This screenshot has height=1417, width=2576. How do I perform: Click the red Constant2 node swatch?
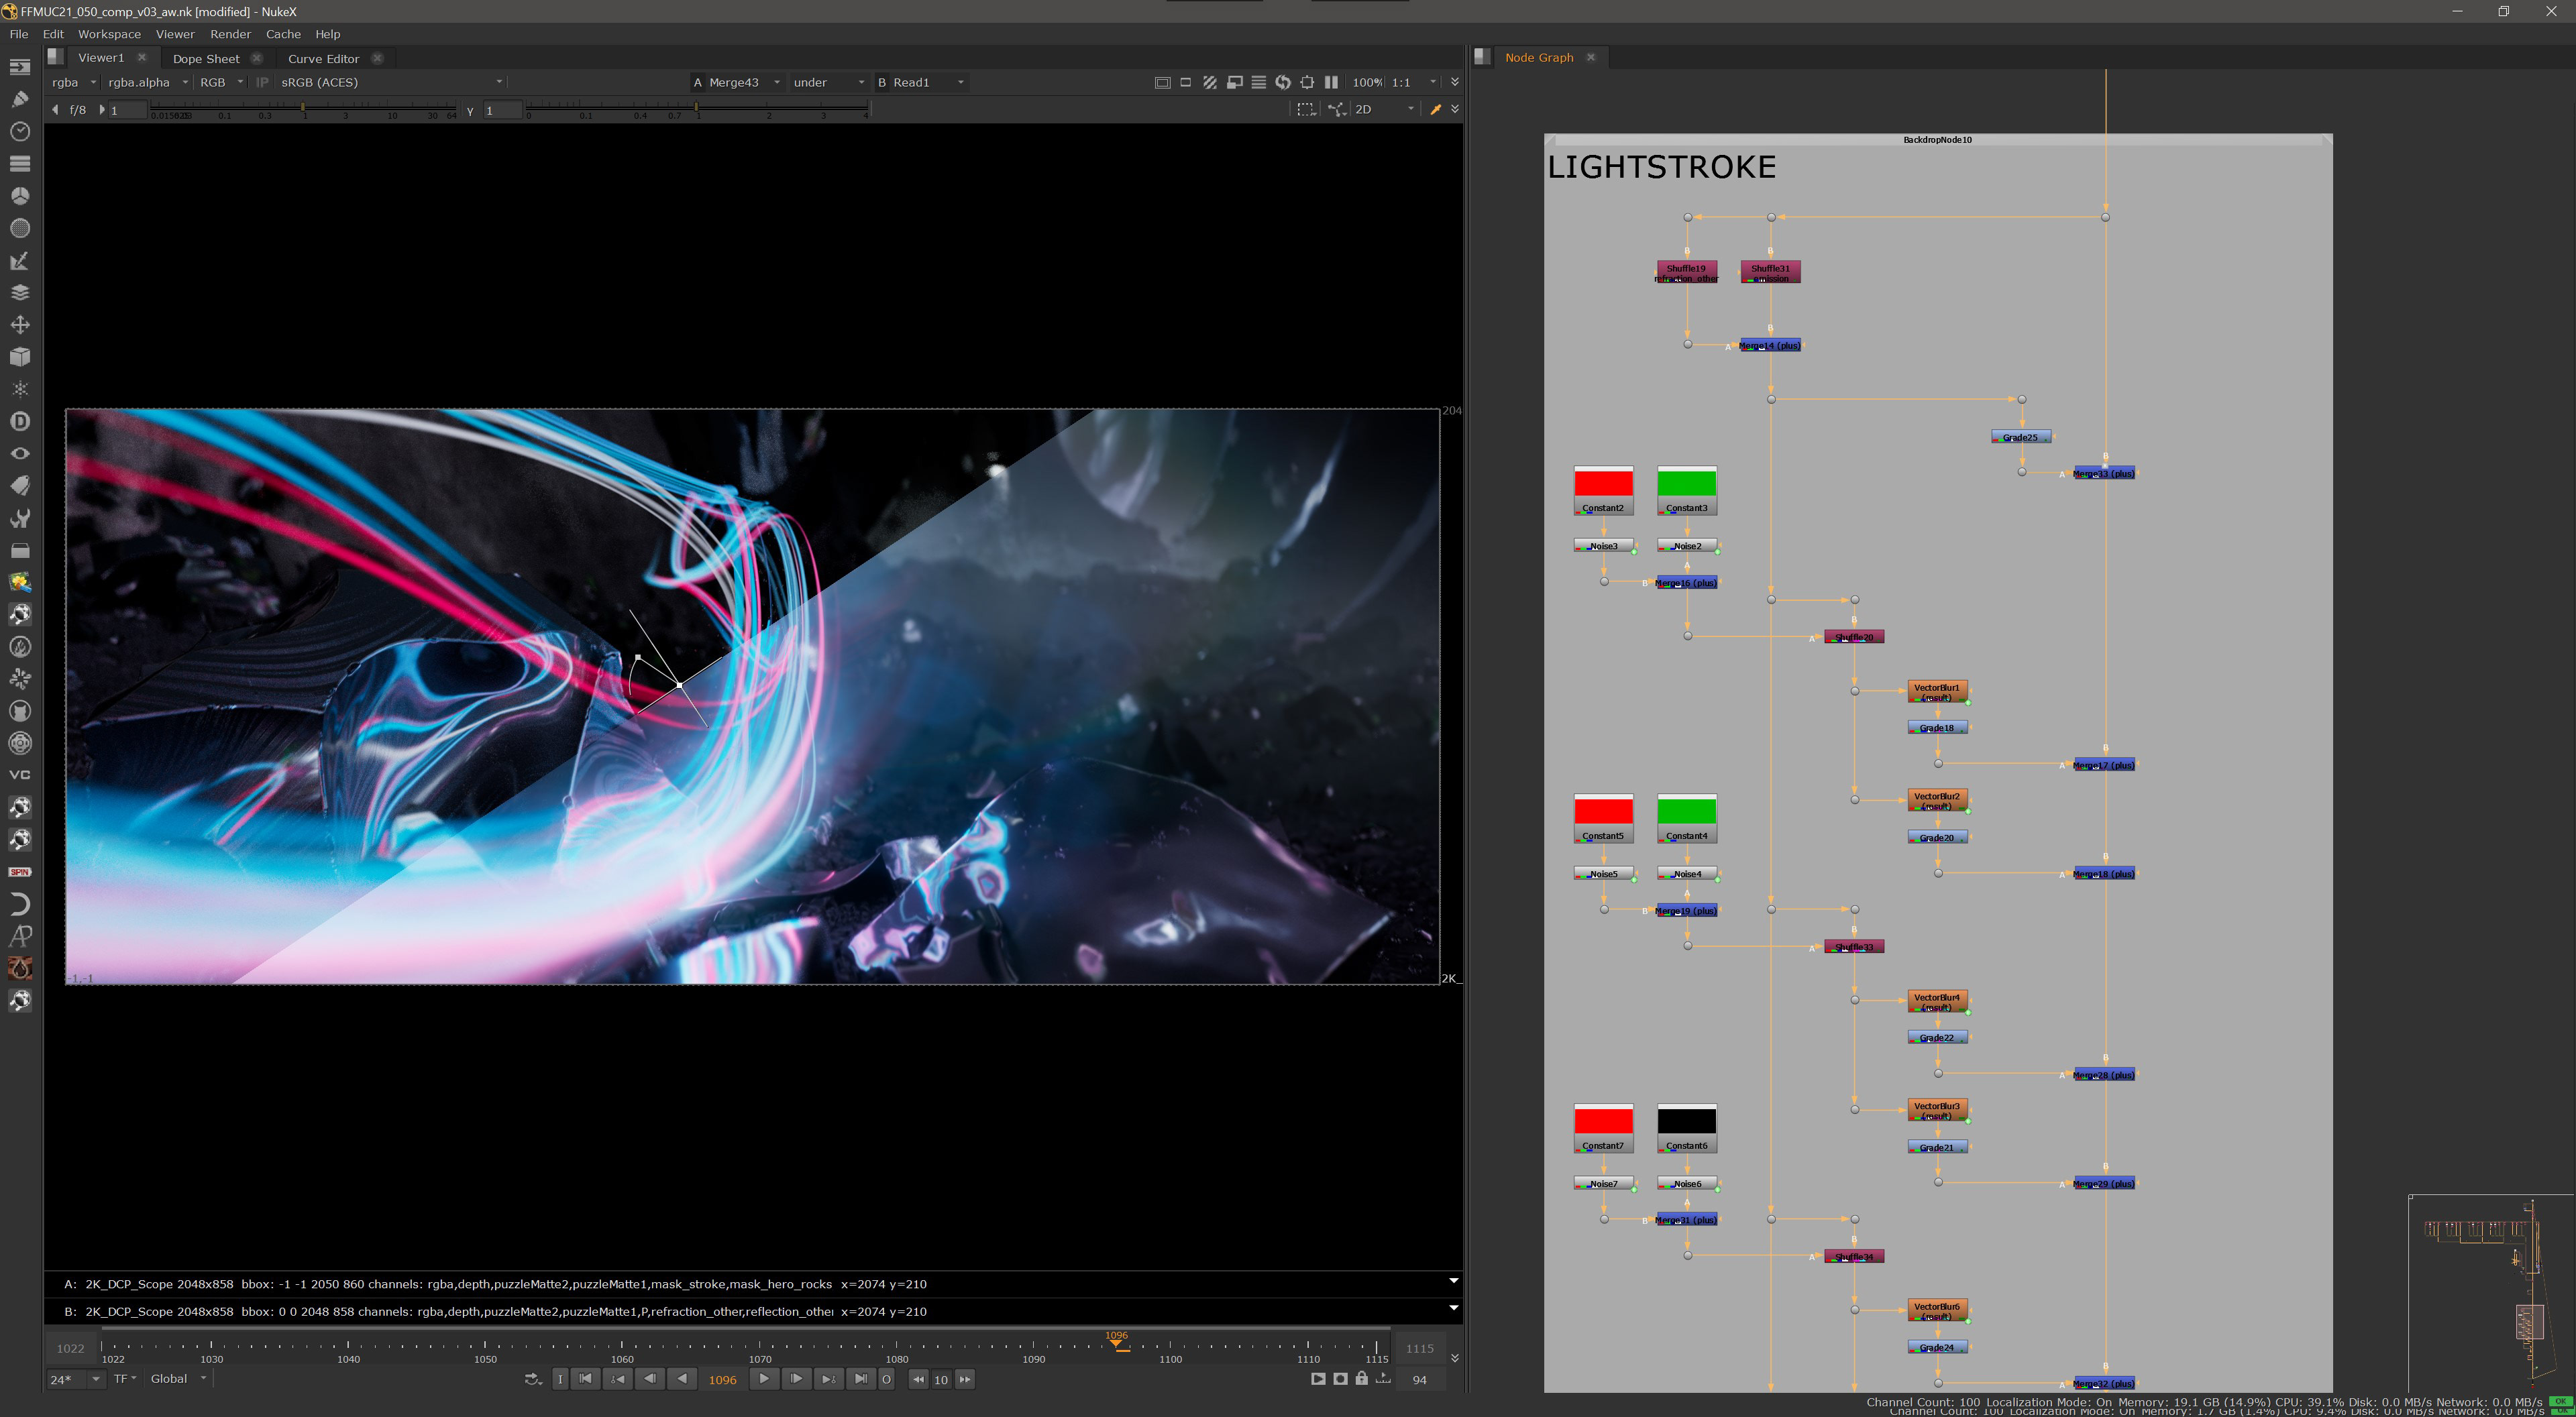pos(1603,483)
